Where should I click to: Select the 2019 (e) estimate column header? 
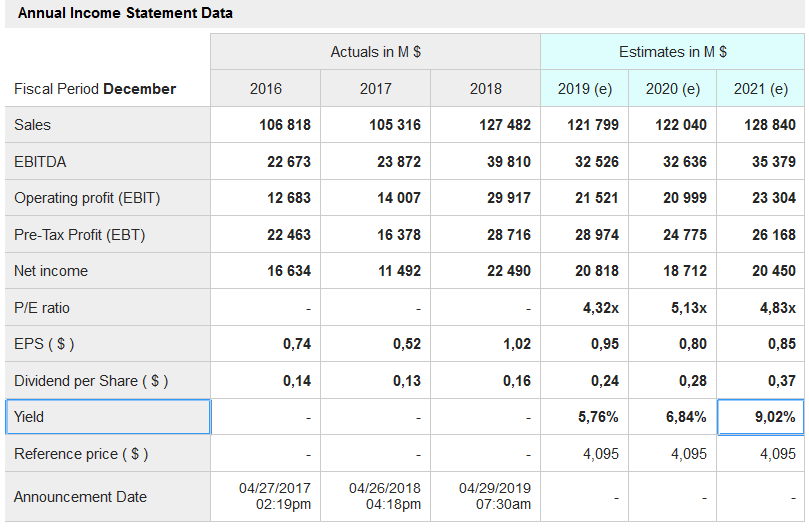[585, 89]
